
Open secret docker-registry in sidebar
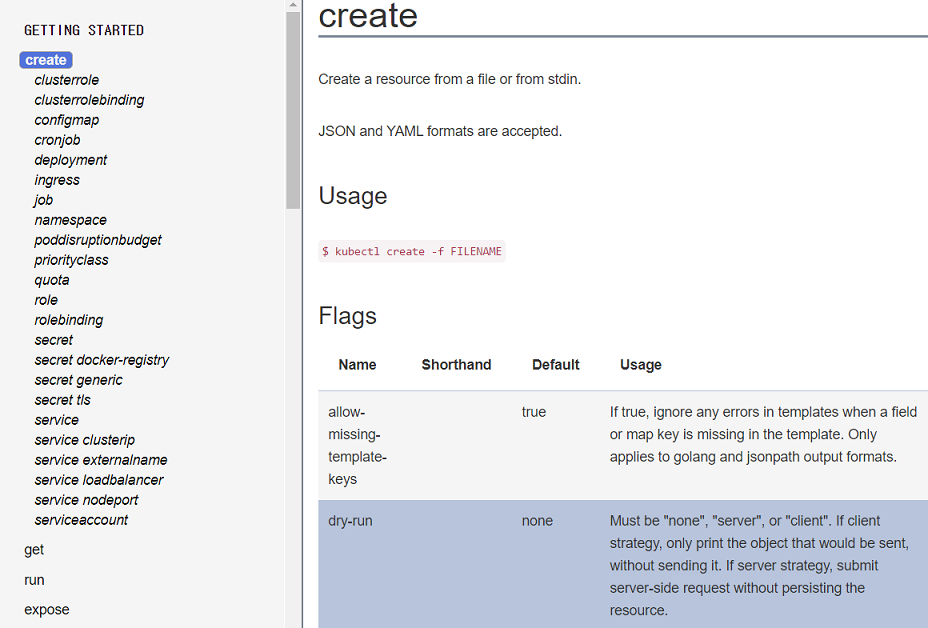pyautogui.click(x=102, y=360)
